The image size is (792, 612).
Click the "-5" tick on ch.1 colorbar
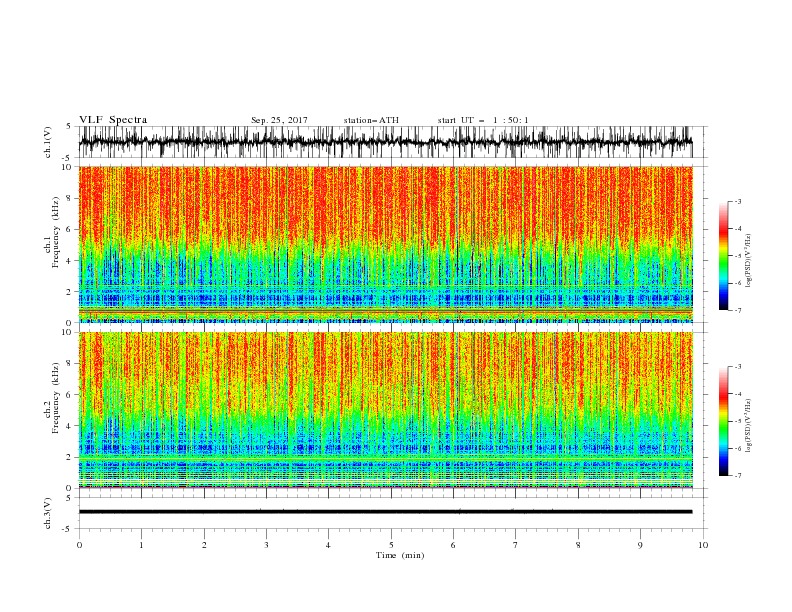click(737, 256)
